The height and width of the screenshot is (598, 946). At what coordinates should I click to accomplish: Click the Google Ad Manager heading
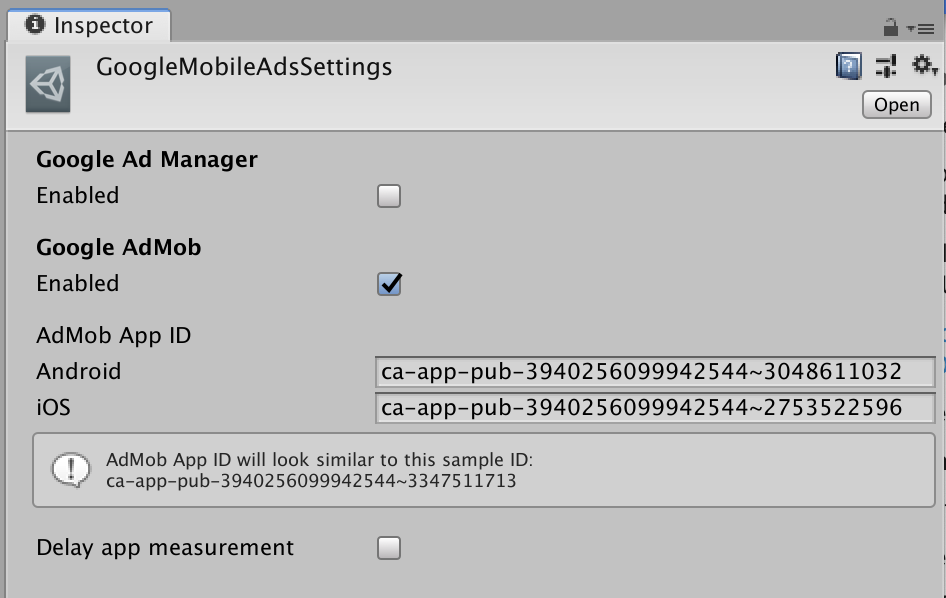tap(147, 160)
